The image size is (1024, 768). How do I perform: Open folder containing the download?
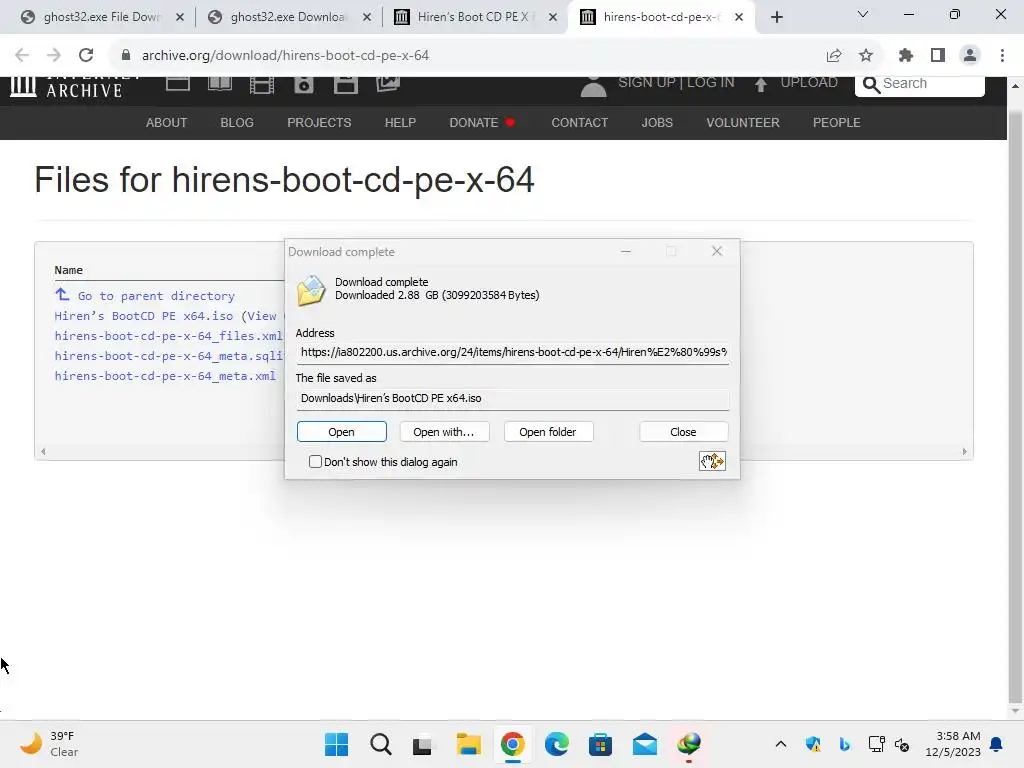(548, 432)
